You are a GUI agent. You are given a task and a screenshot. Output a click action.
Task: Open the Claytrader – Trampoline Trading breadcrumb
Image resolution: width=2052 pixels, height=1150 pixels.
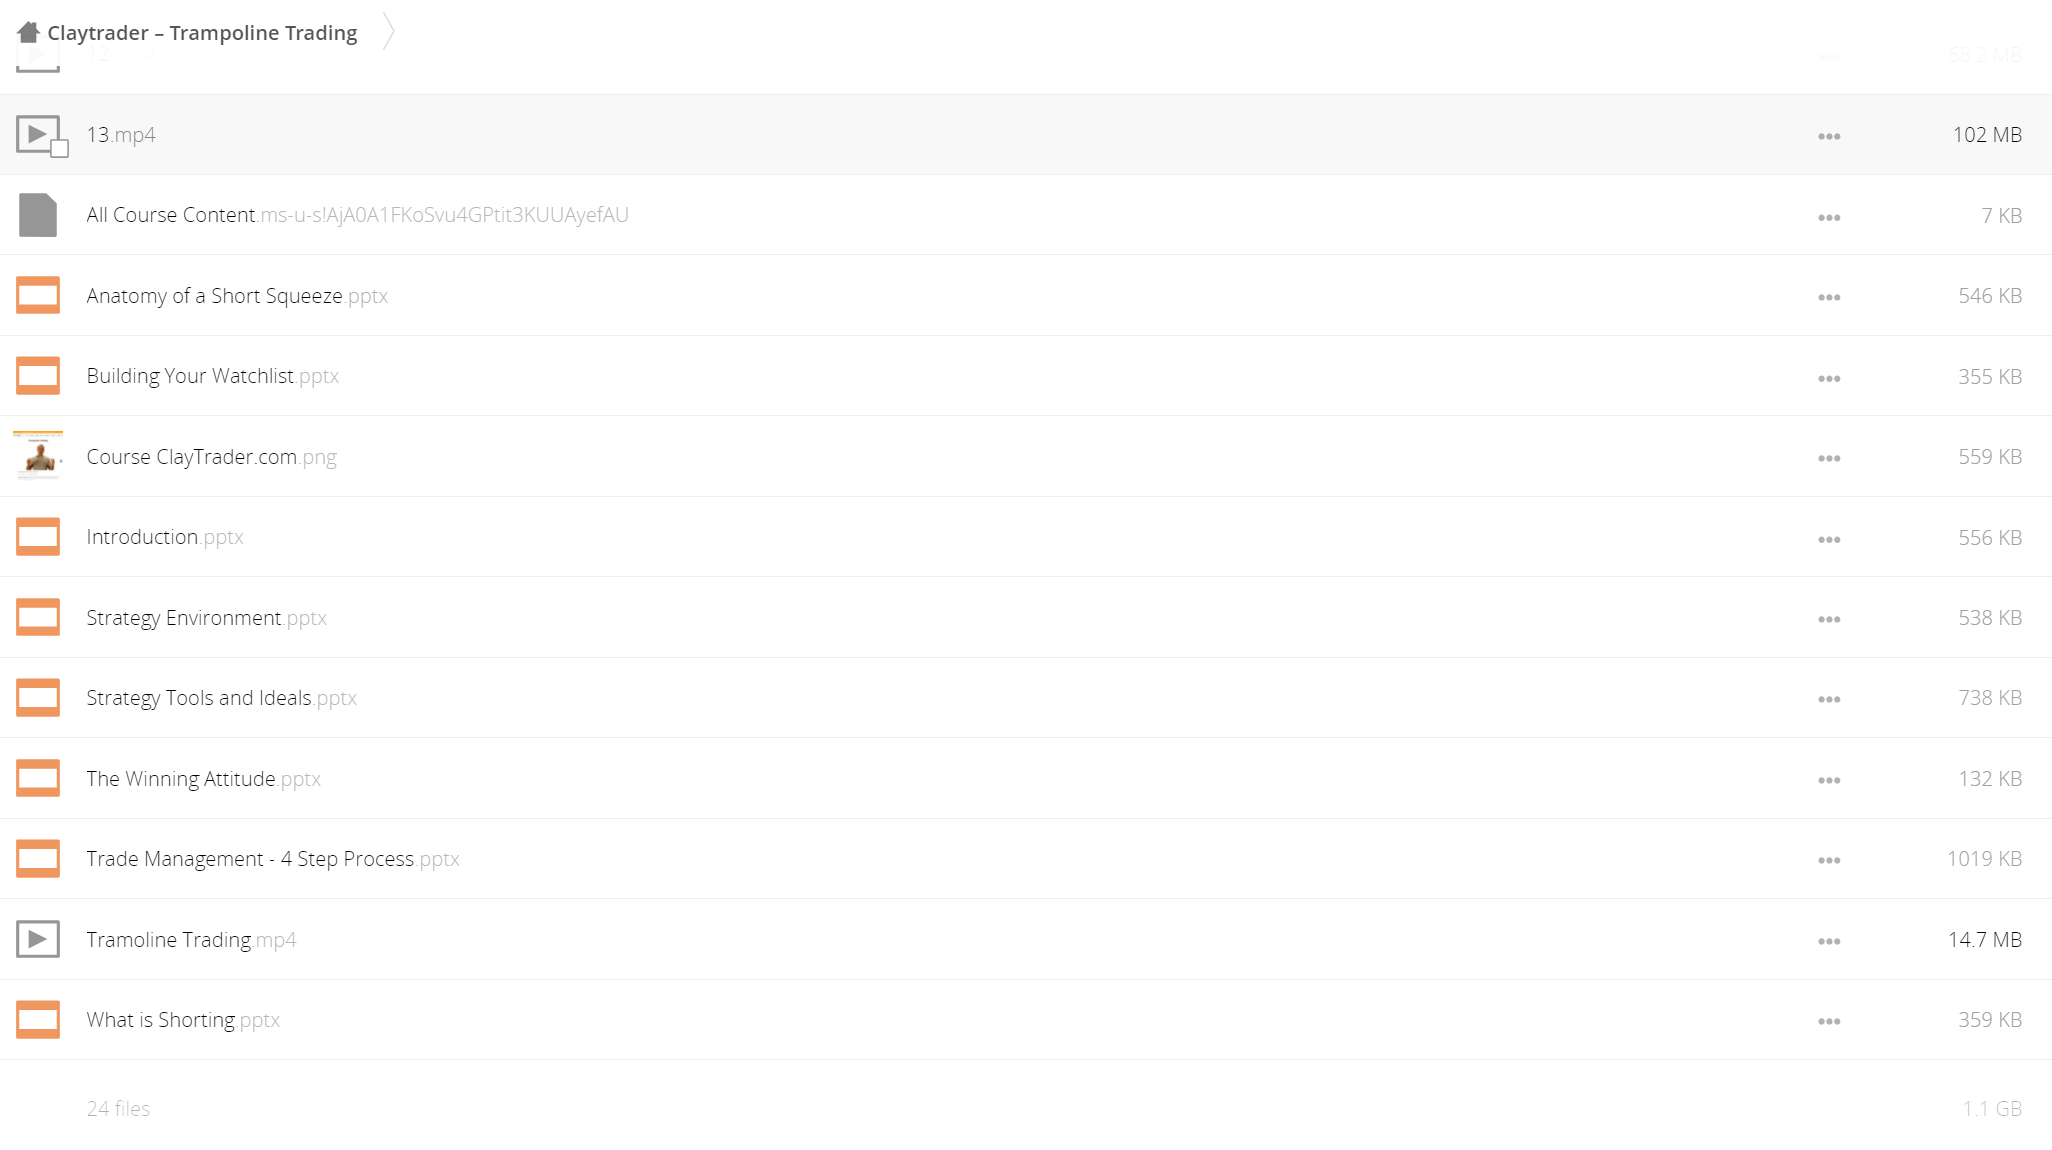202,32
